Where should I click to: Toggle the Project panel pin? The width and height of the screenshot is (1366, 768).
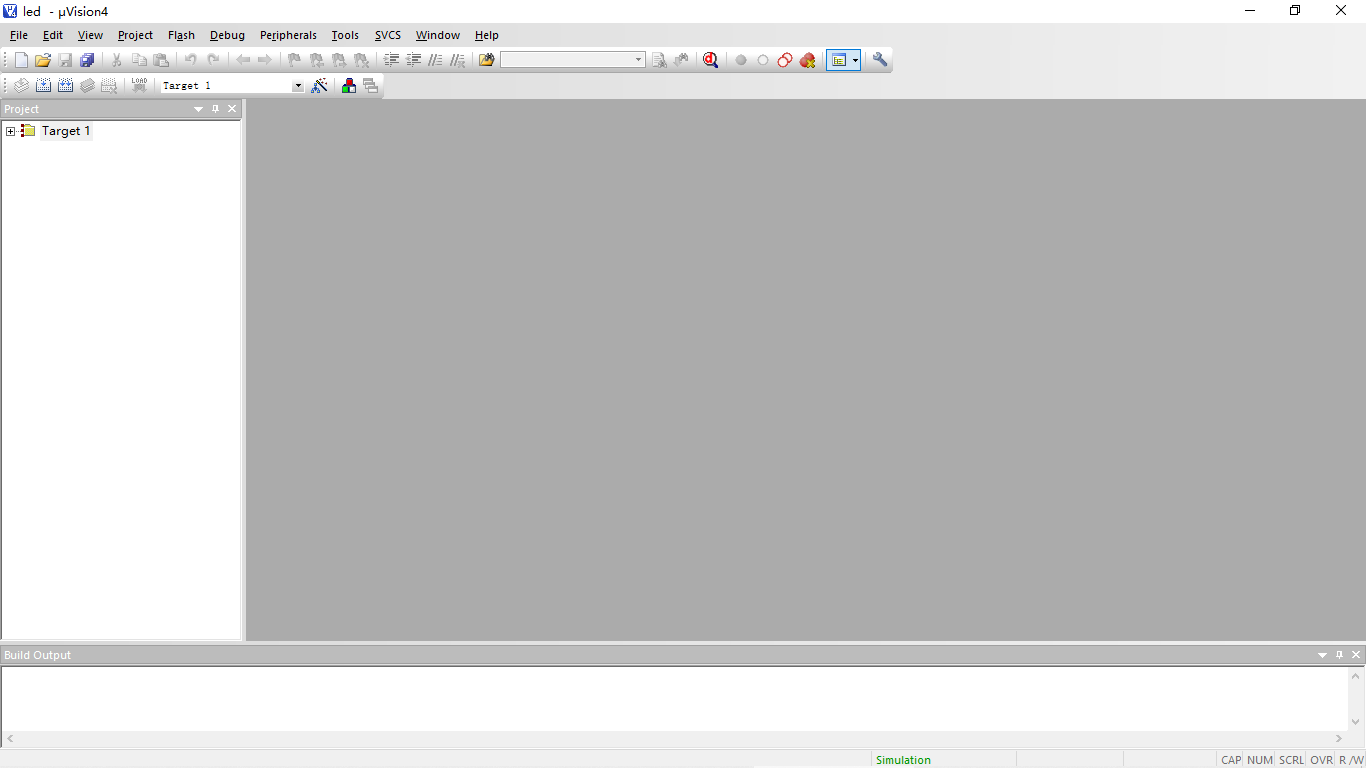(x=215, y=109)
